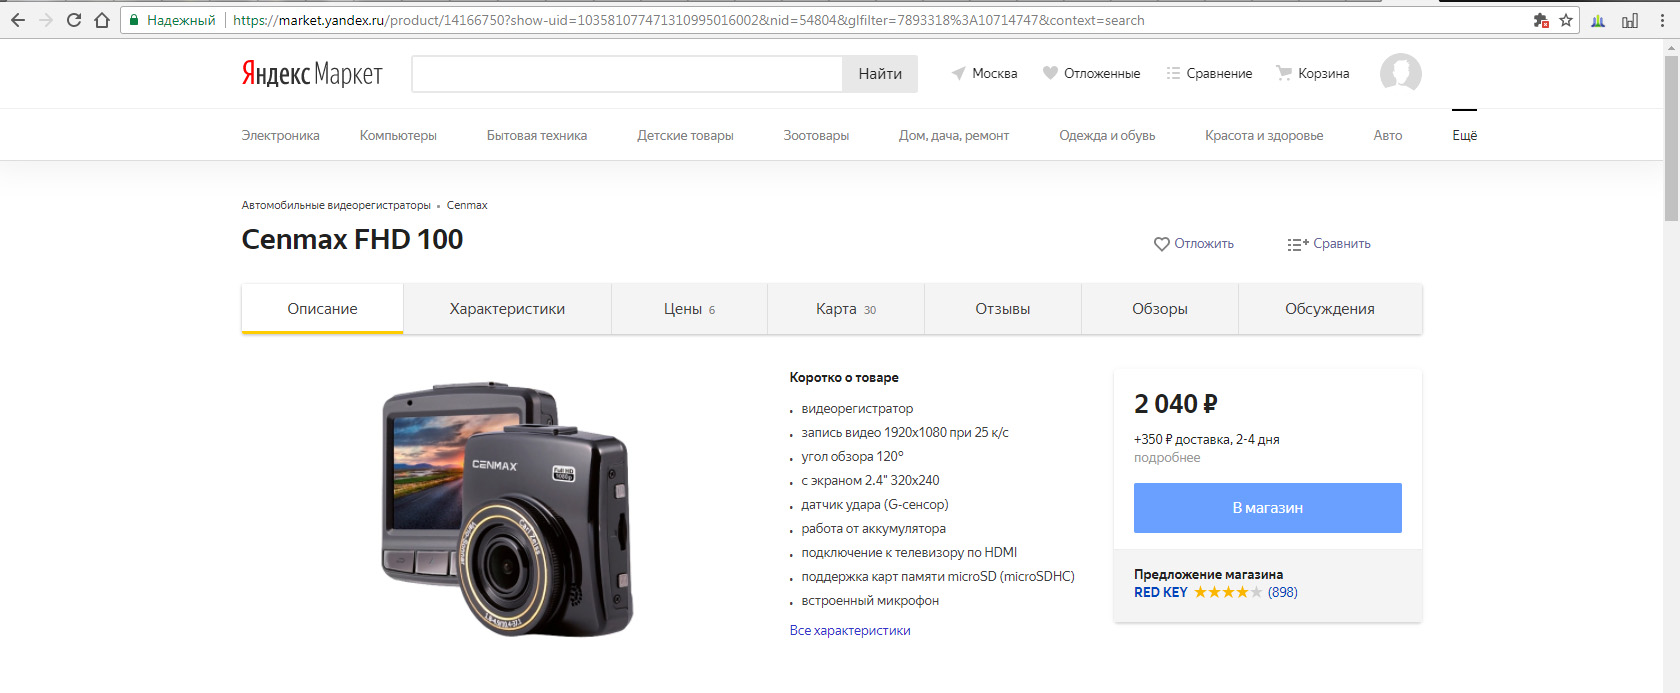Change city by clicking Москва
Viewport: 1680px width, 693px height.
pyautogui.click(x=984, y=73)
